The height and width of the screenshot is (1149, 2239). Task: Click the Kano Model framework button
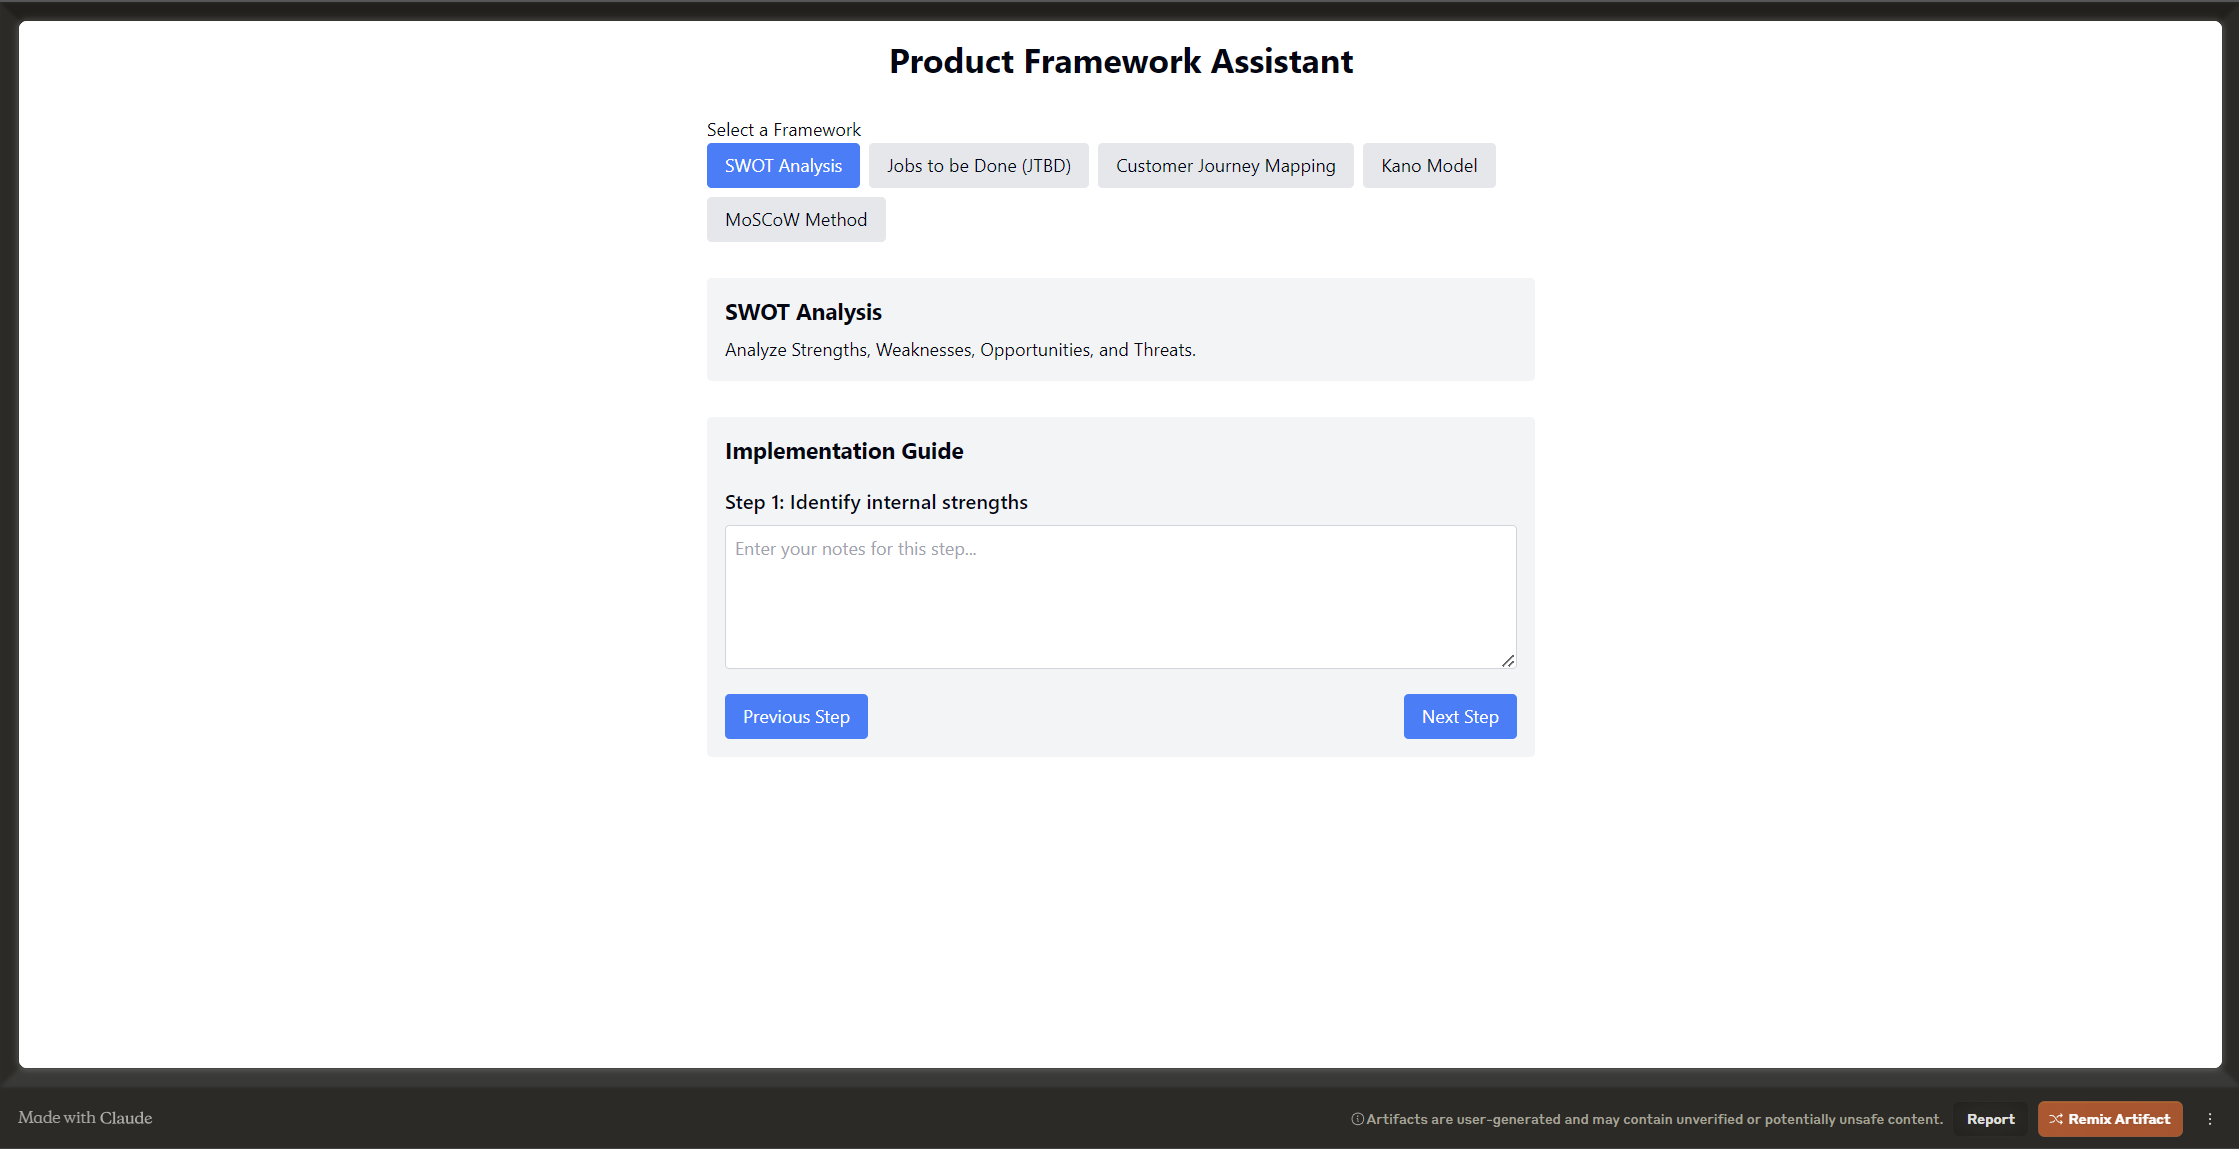(x=1430, y=164)
